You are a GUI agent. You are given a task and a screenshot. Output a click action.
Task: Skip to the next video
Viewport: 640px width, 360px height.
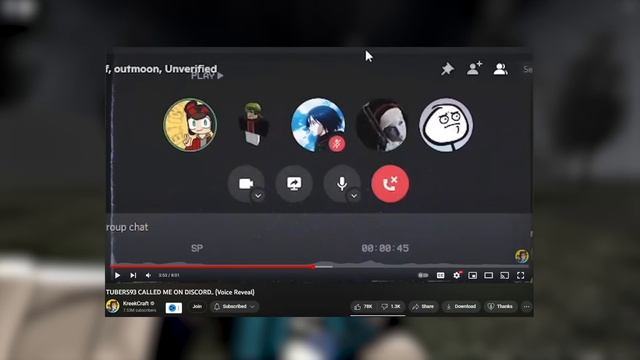coord(133,276)
